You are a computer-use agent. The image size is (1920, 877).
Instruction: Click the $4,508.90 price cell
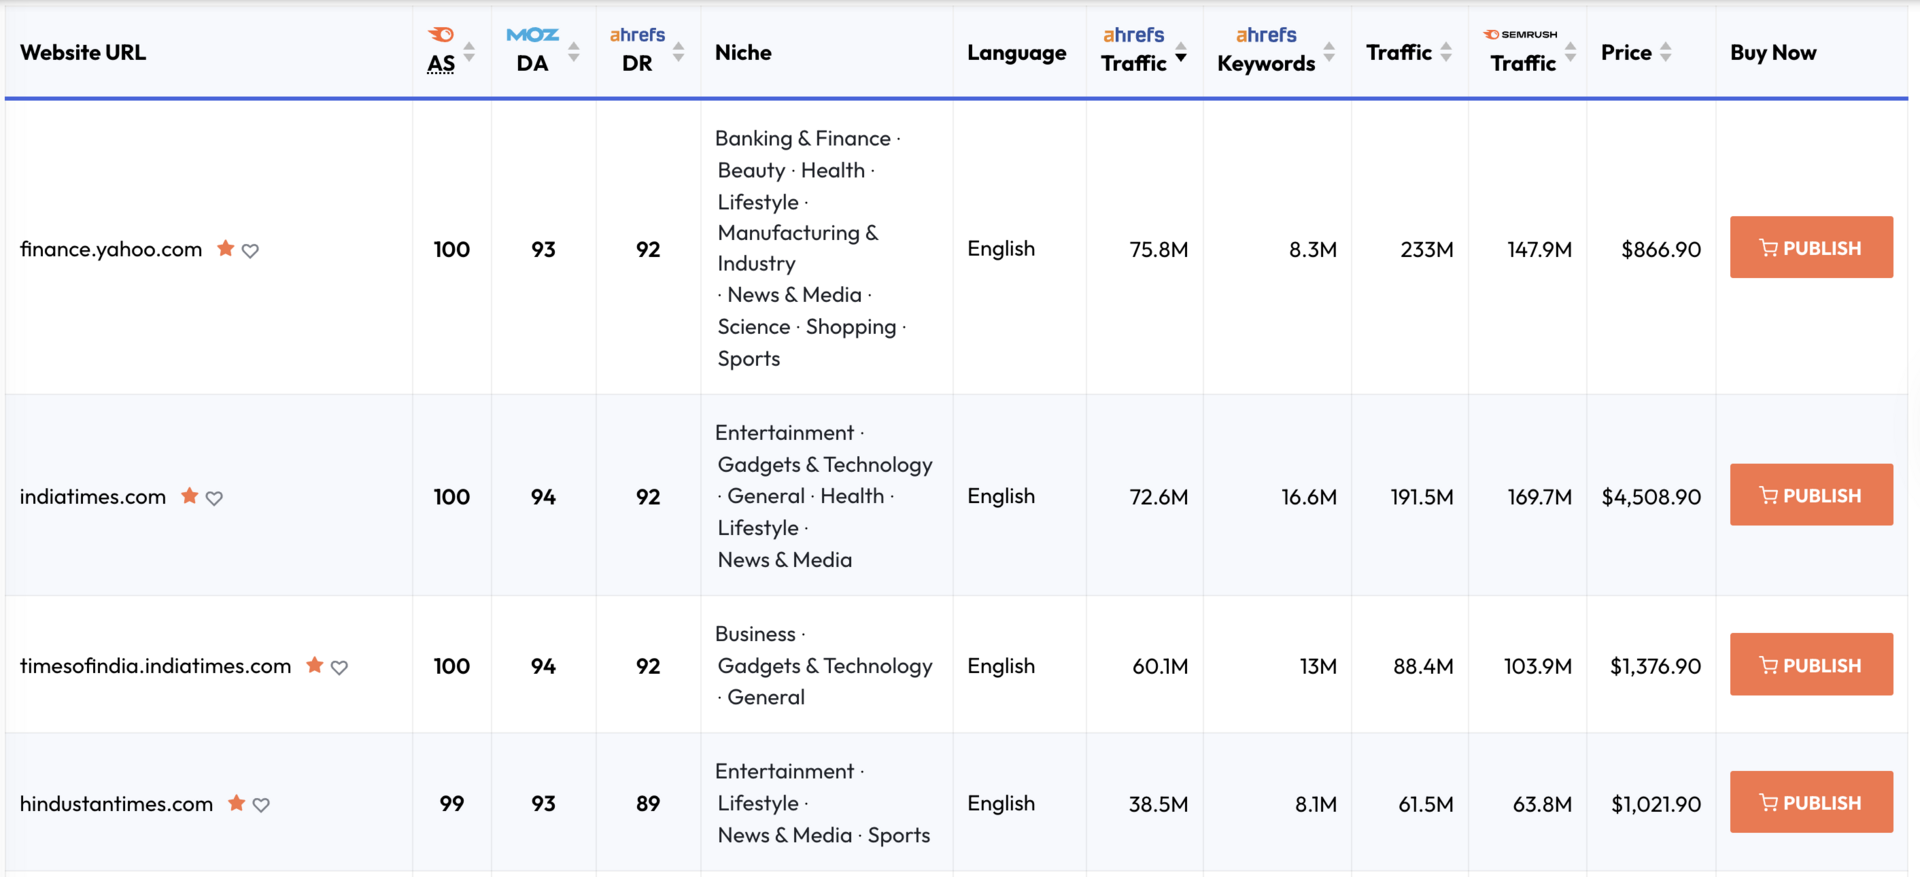click(1651, 497)
